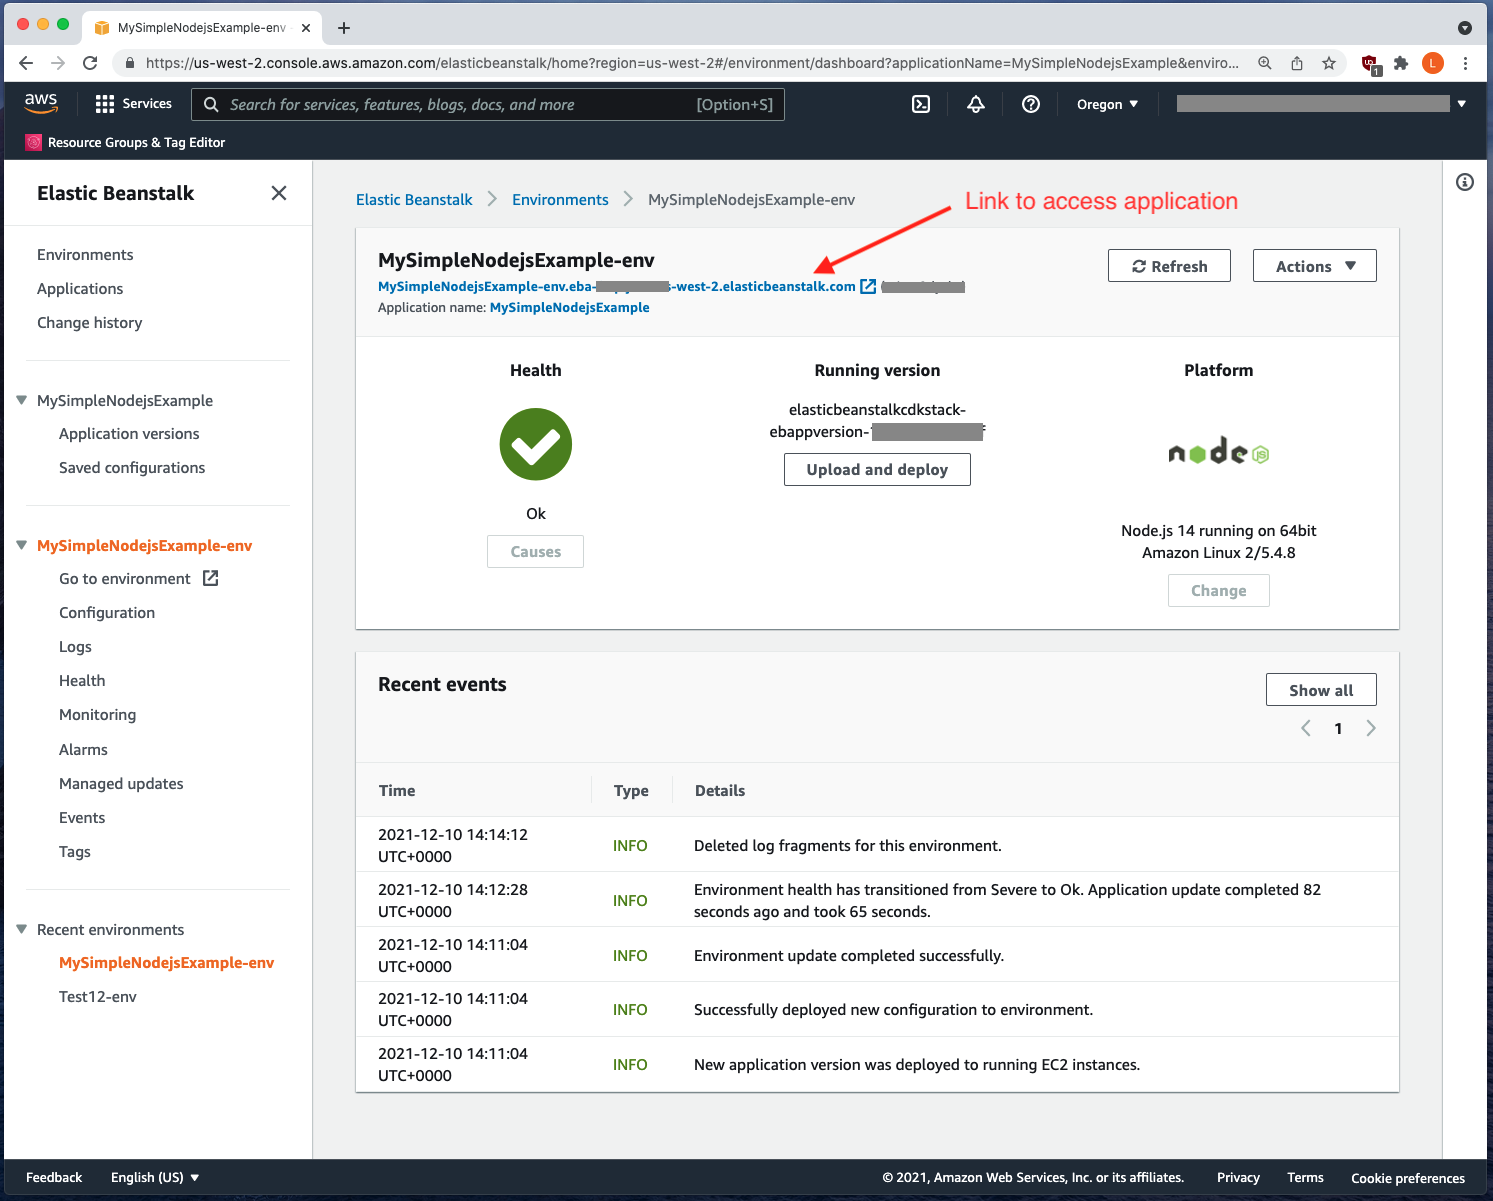Open Configuration in the sidebar
This screenshot has height=1201, width=1493.
click(107, 613)
